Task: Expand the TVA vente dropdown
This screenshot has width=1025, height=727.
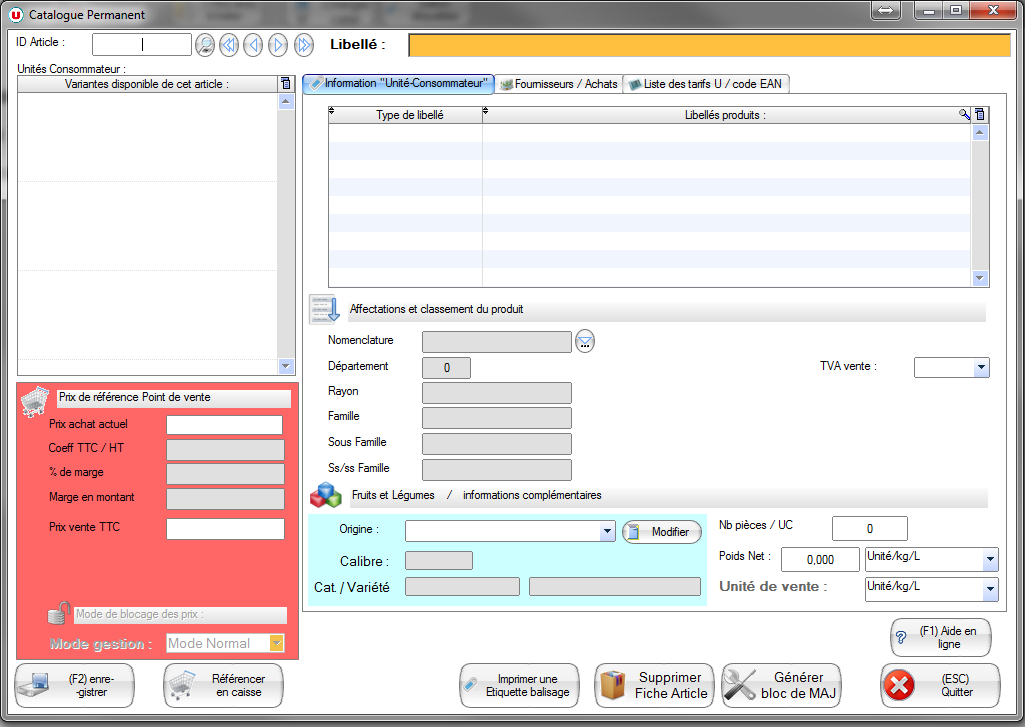Action: [x=981, y=368]
